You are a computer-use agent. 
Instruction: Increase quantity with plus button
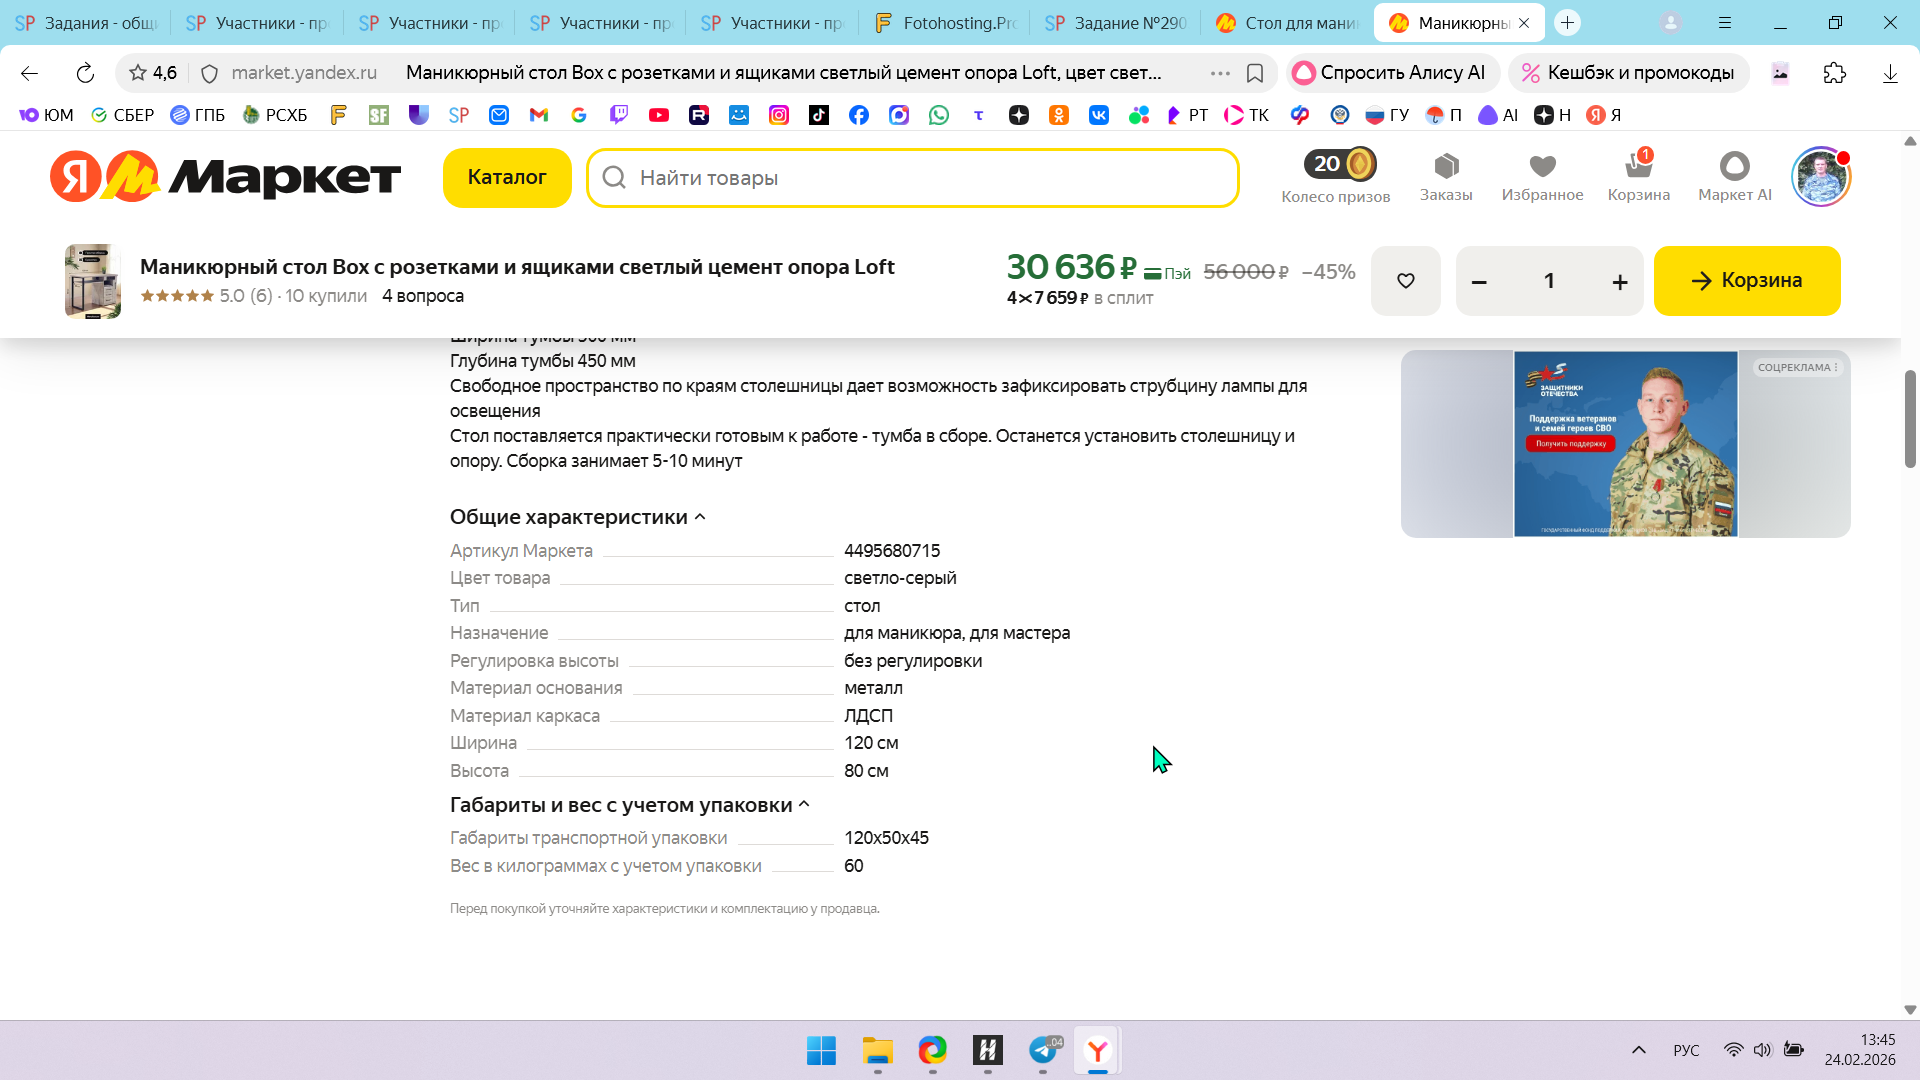[x=1620, y=282]
